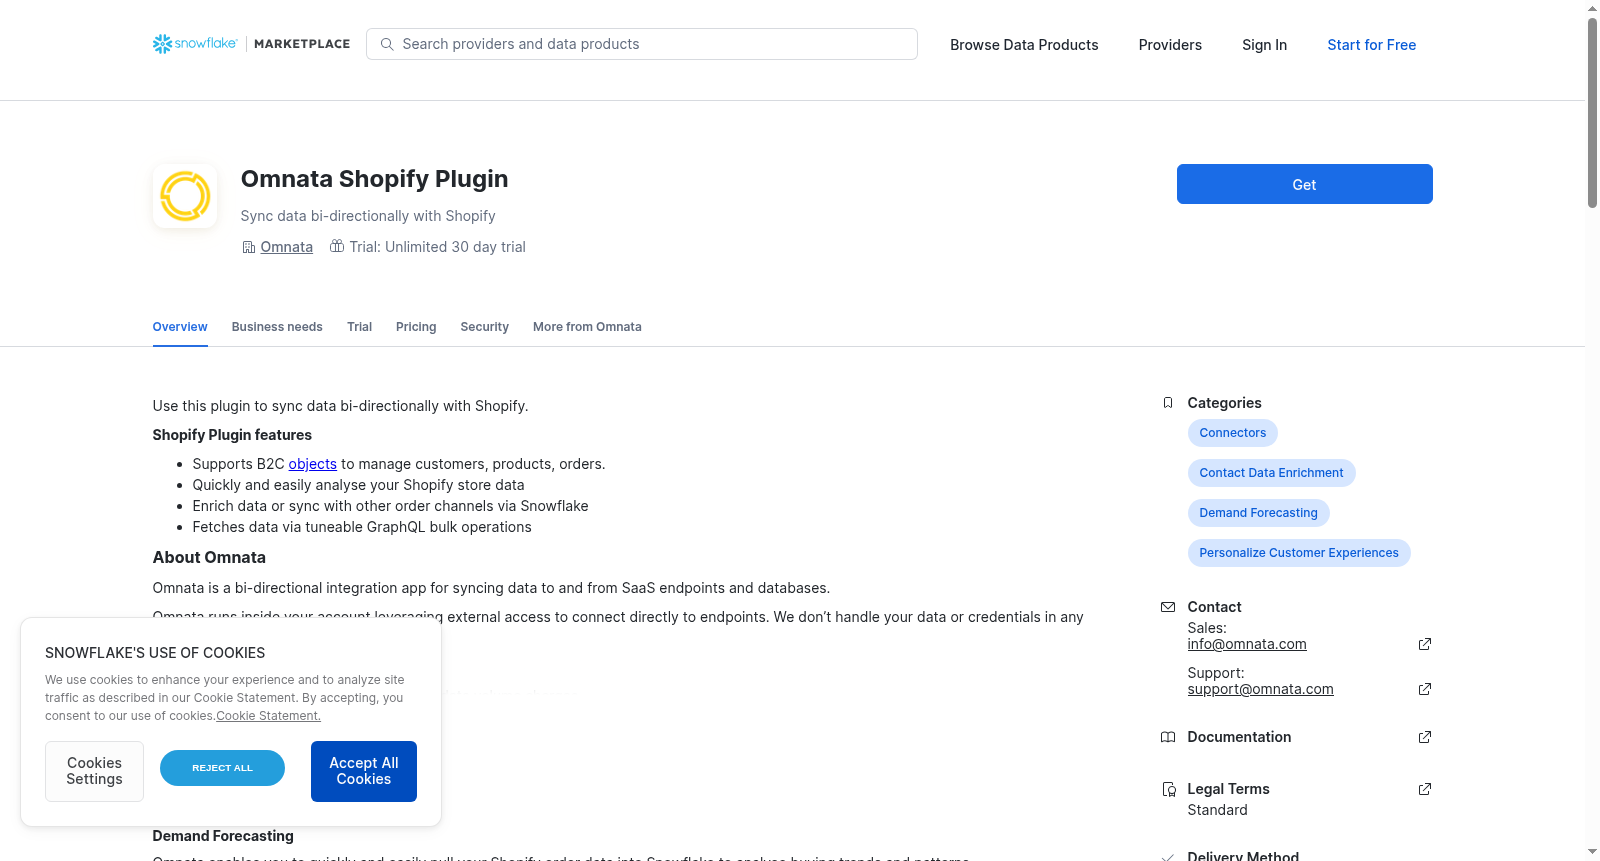Image resolution: width=1600 pixels, height=861 pixels.
Task: Open the Omnata provider link
Action: [x=286, y=247]
